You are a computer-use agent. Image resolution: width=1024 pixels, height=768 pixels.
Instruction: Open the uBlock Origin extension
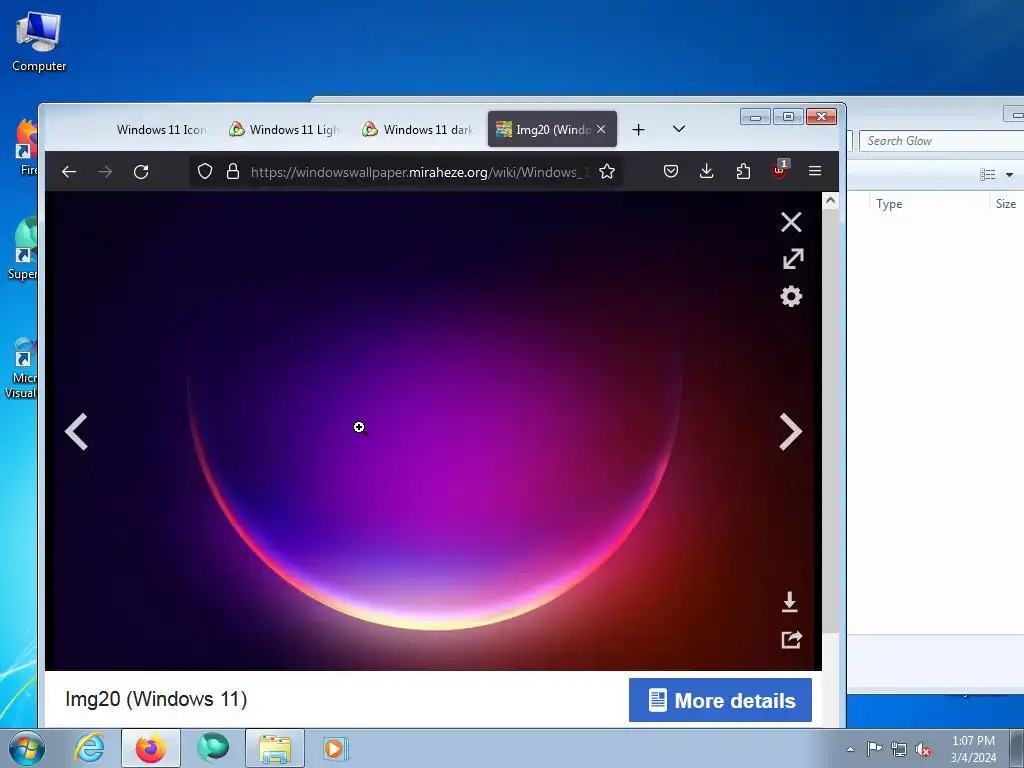point(780,170)
